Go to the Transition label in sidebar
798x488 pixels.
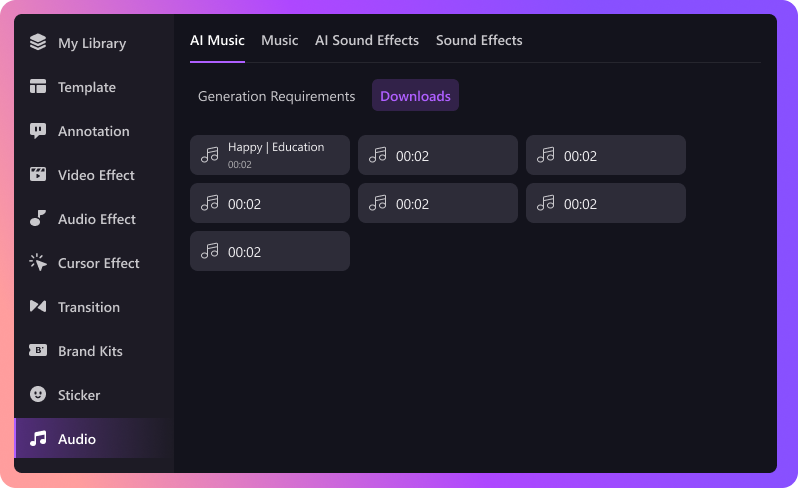pos(89,307)
